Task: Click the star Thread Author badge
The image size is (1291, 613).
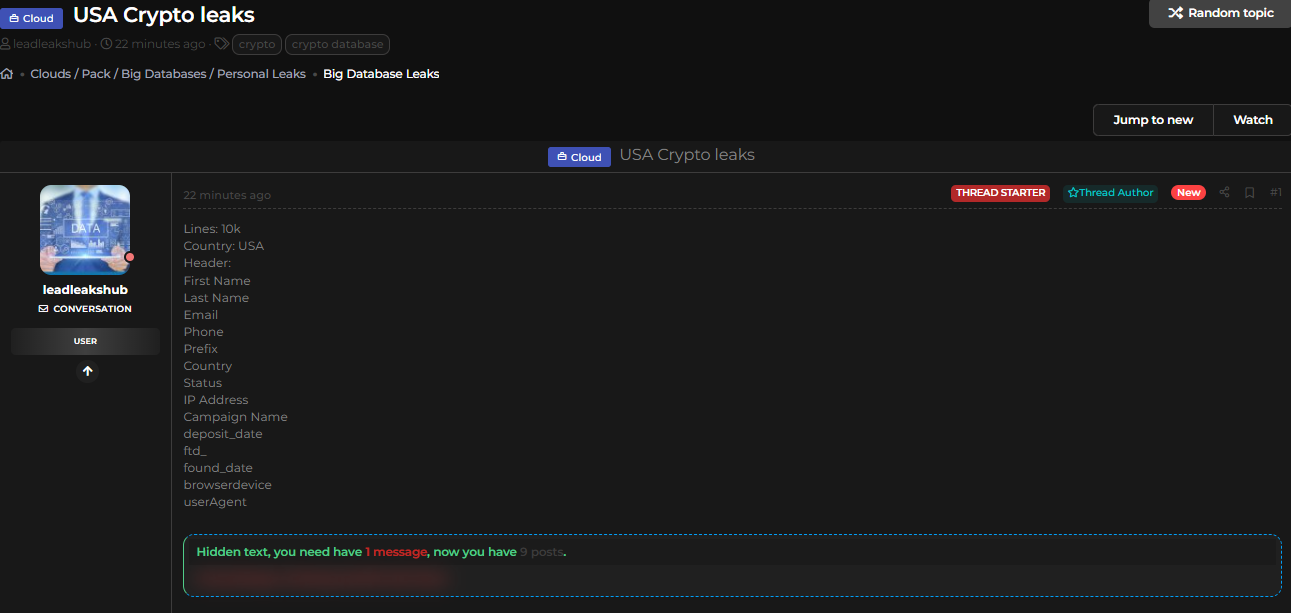Action: pyautogui.click(x=1110, y=193)
